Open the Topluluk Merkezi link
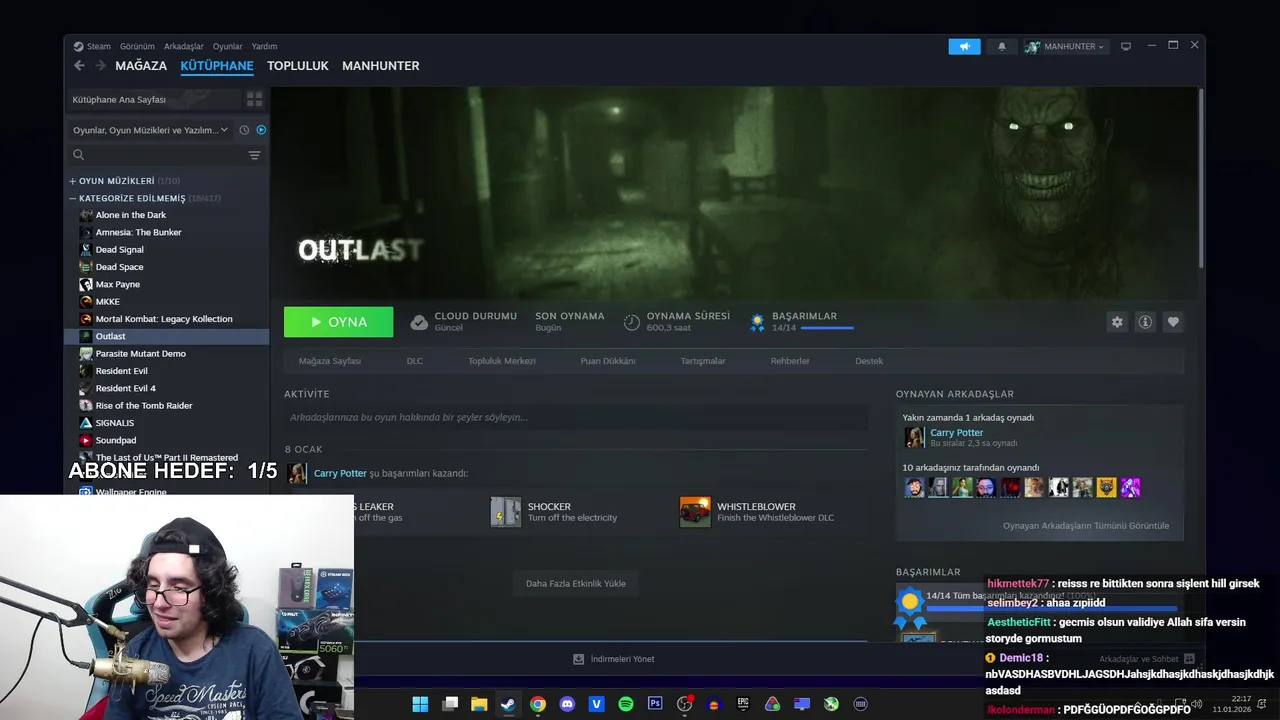Viewport: 1280px width, 720px height. [x=502, y=361]
